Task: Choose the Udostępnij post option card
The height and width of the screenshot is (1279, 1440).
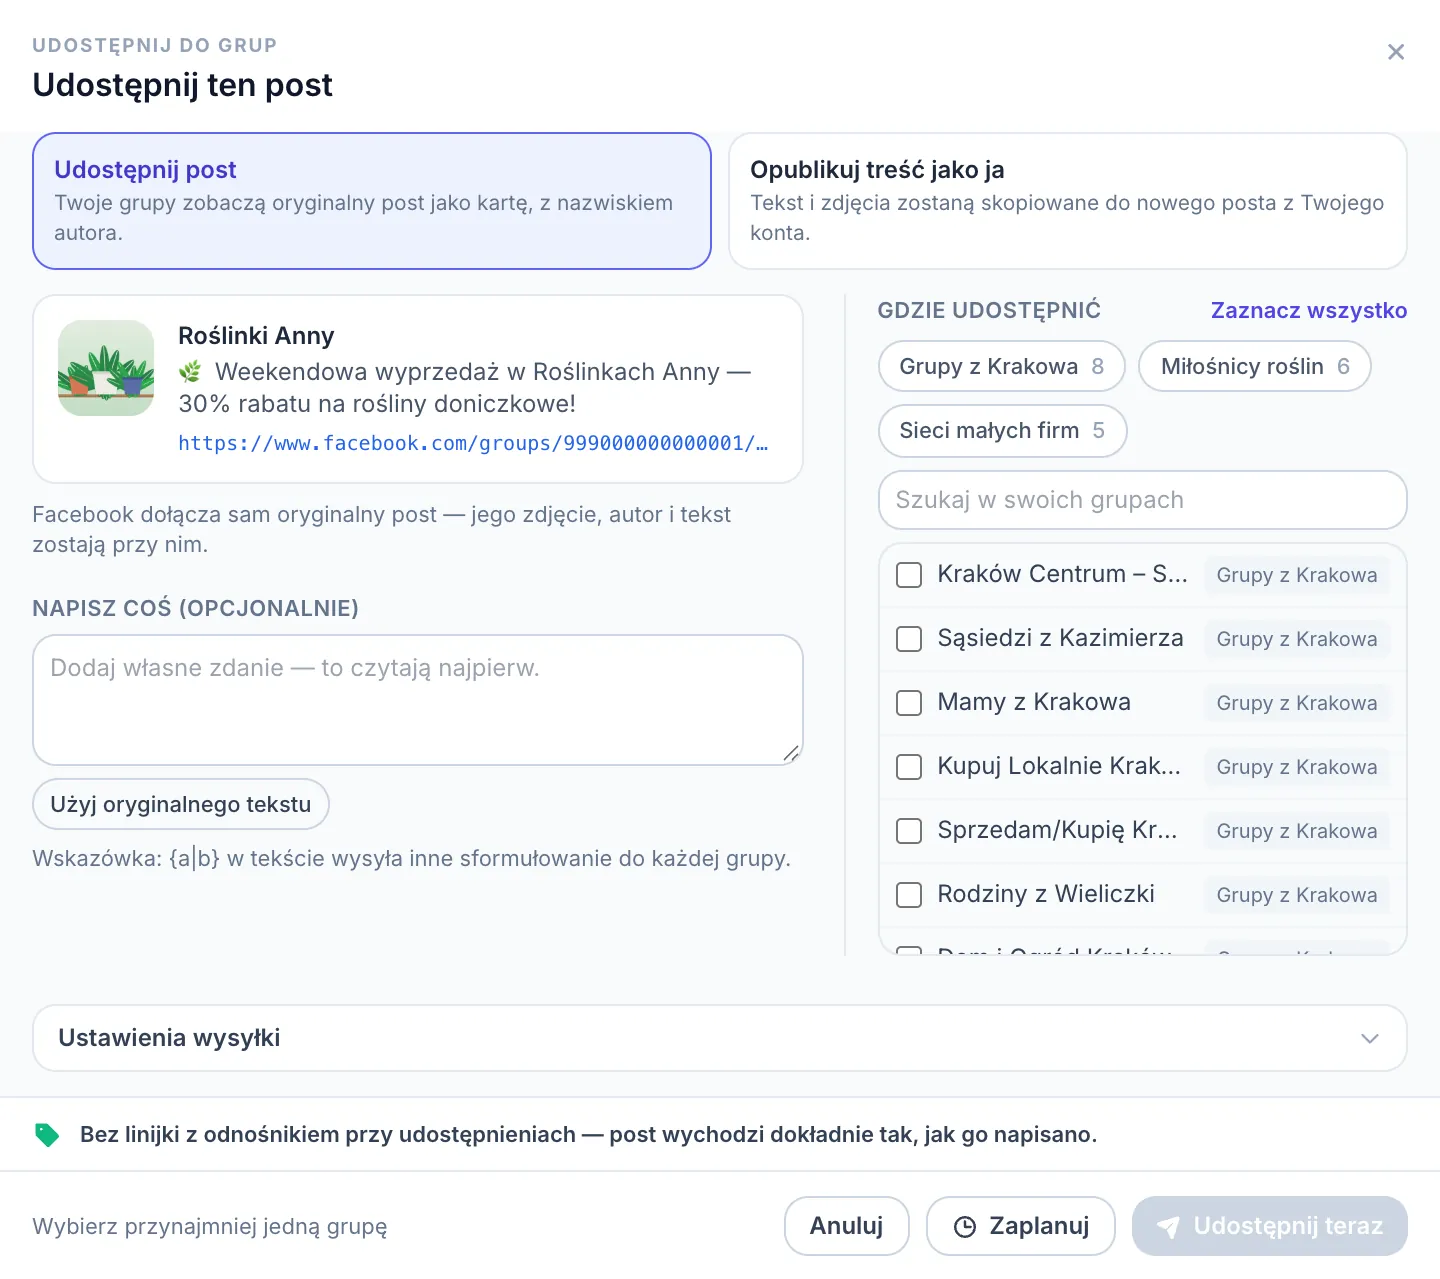Action: (372, 201)
